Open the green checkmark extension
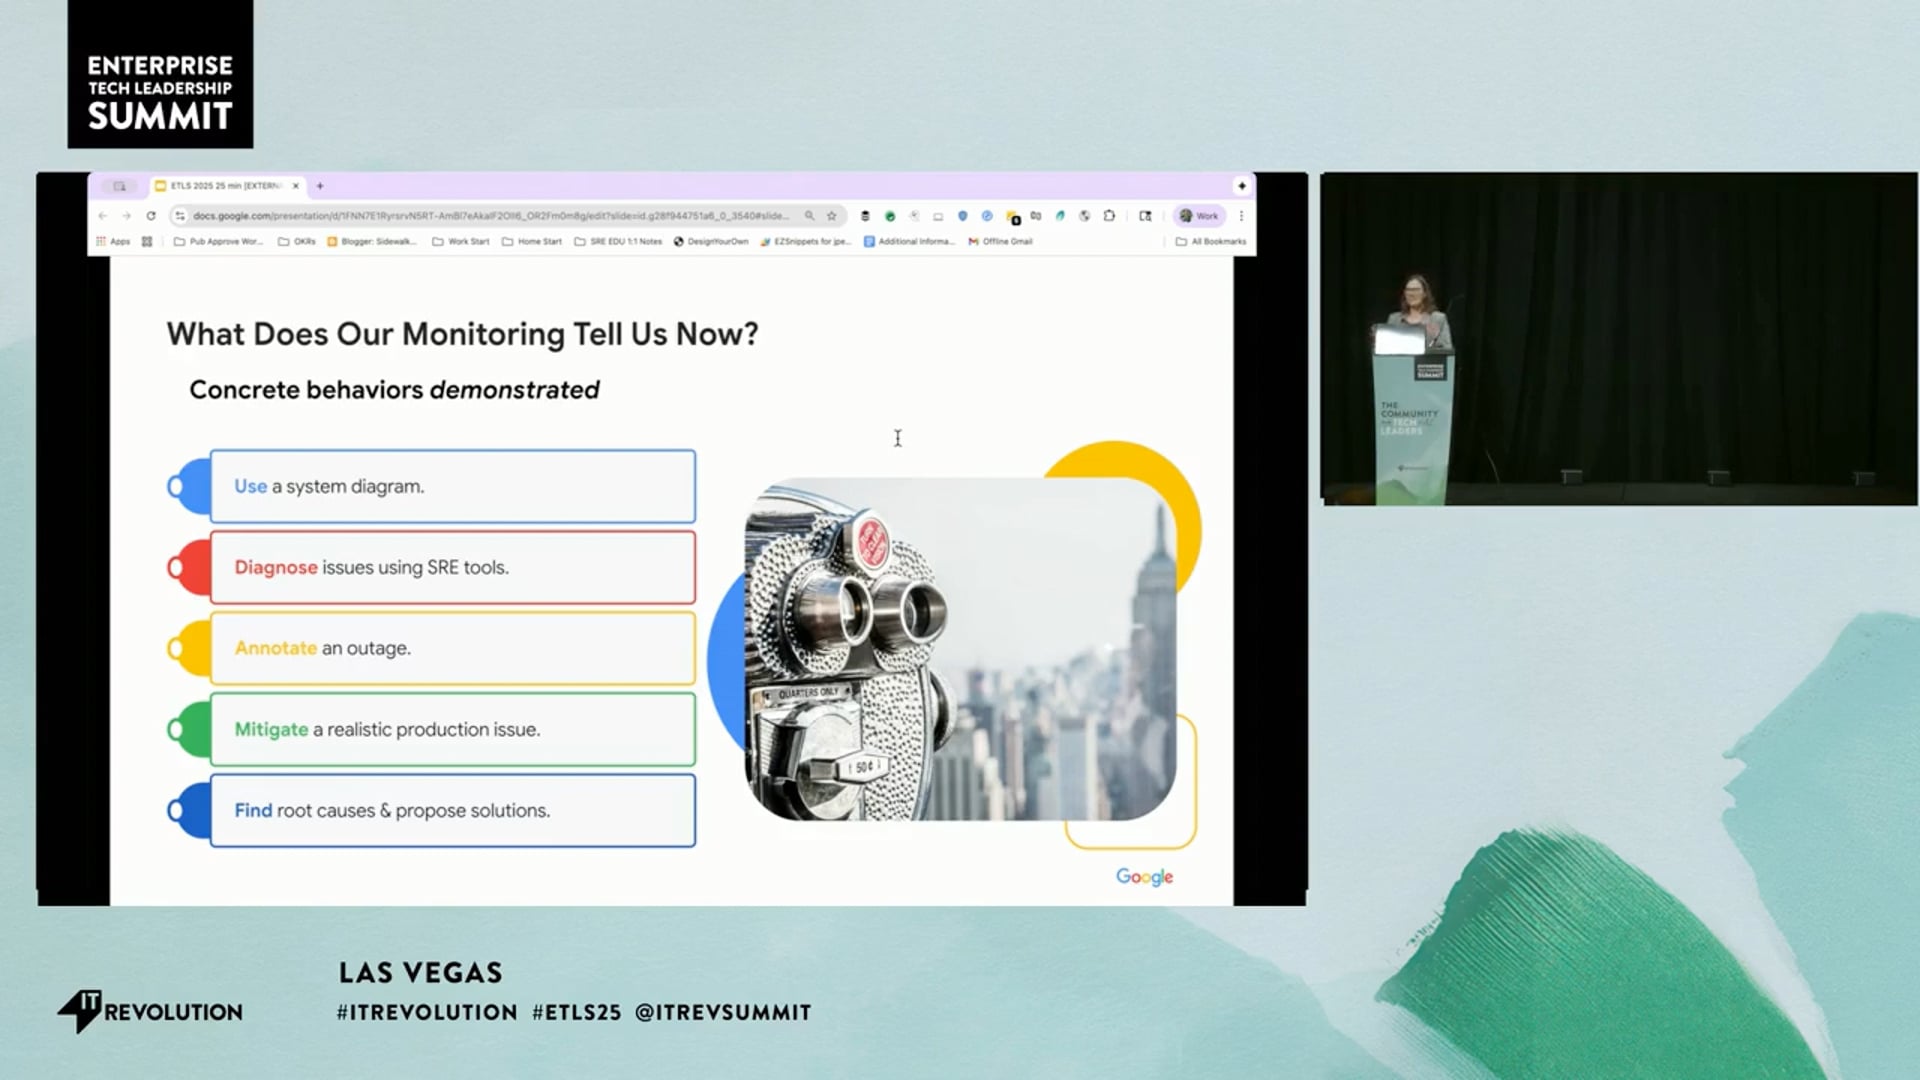The image size is (1920, 1080). 890,216
